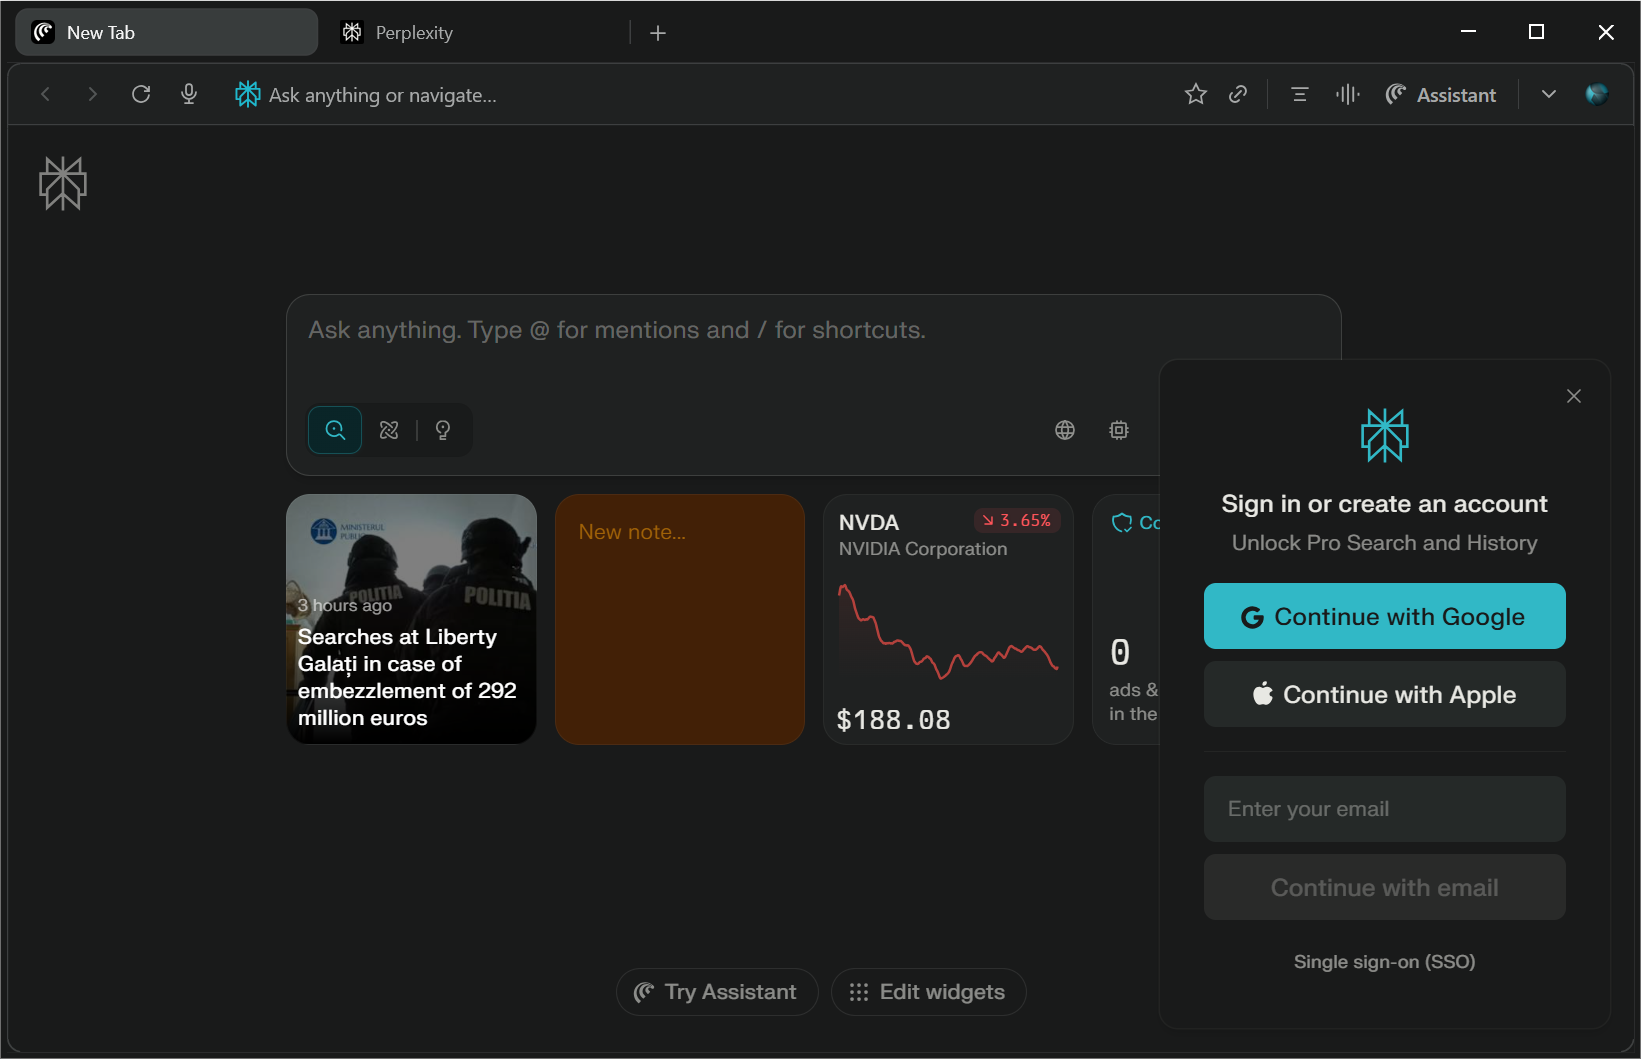Click the Enter your email field
This screenshot has width=1641, height=1059.
pos(1384,809)
